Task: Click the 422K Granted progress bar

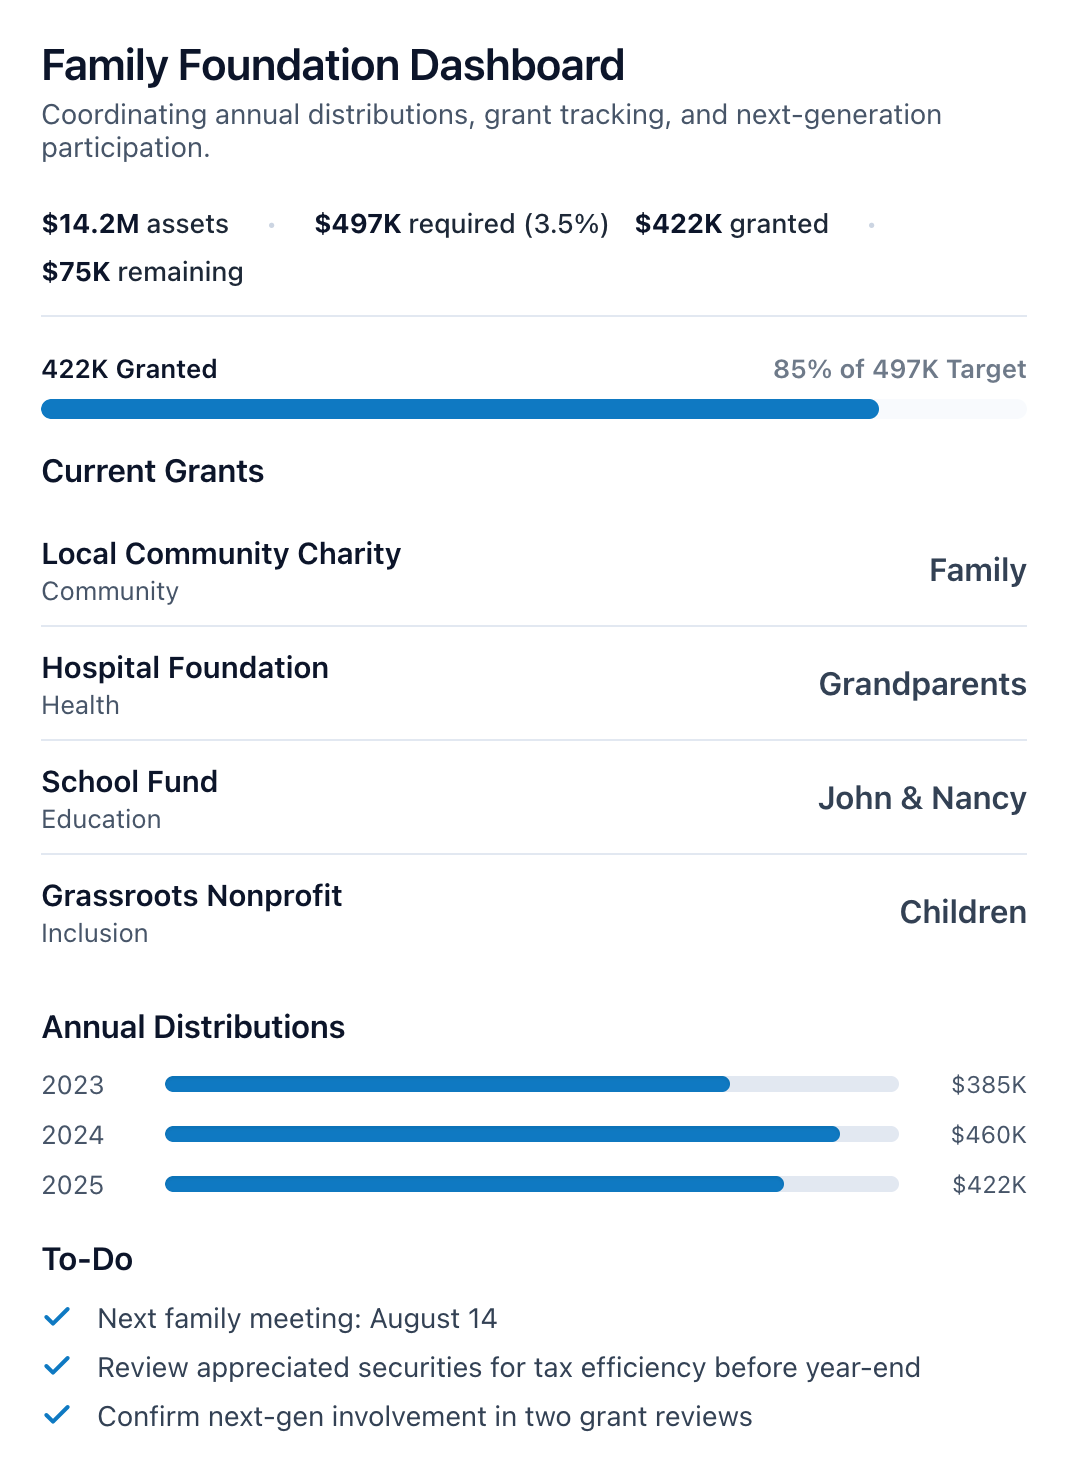Action: (x=533, y=409)
